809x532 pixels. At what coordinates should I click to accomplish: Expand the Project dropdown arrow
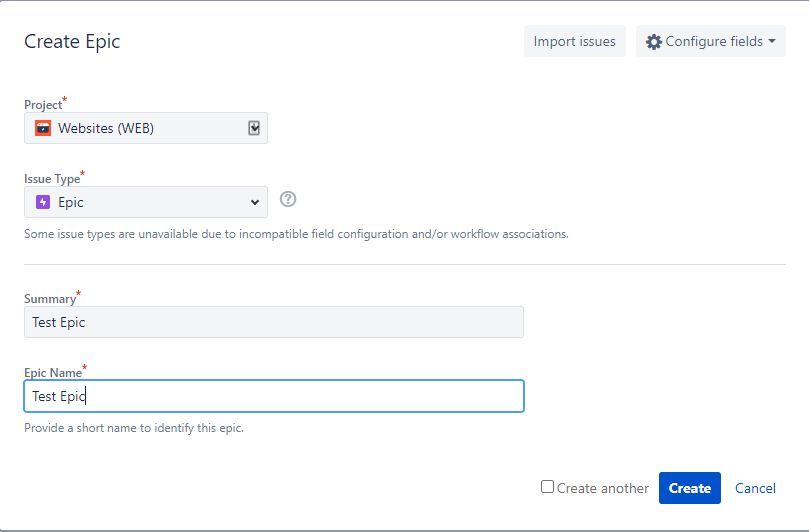(x=254, y=128)
